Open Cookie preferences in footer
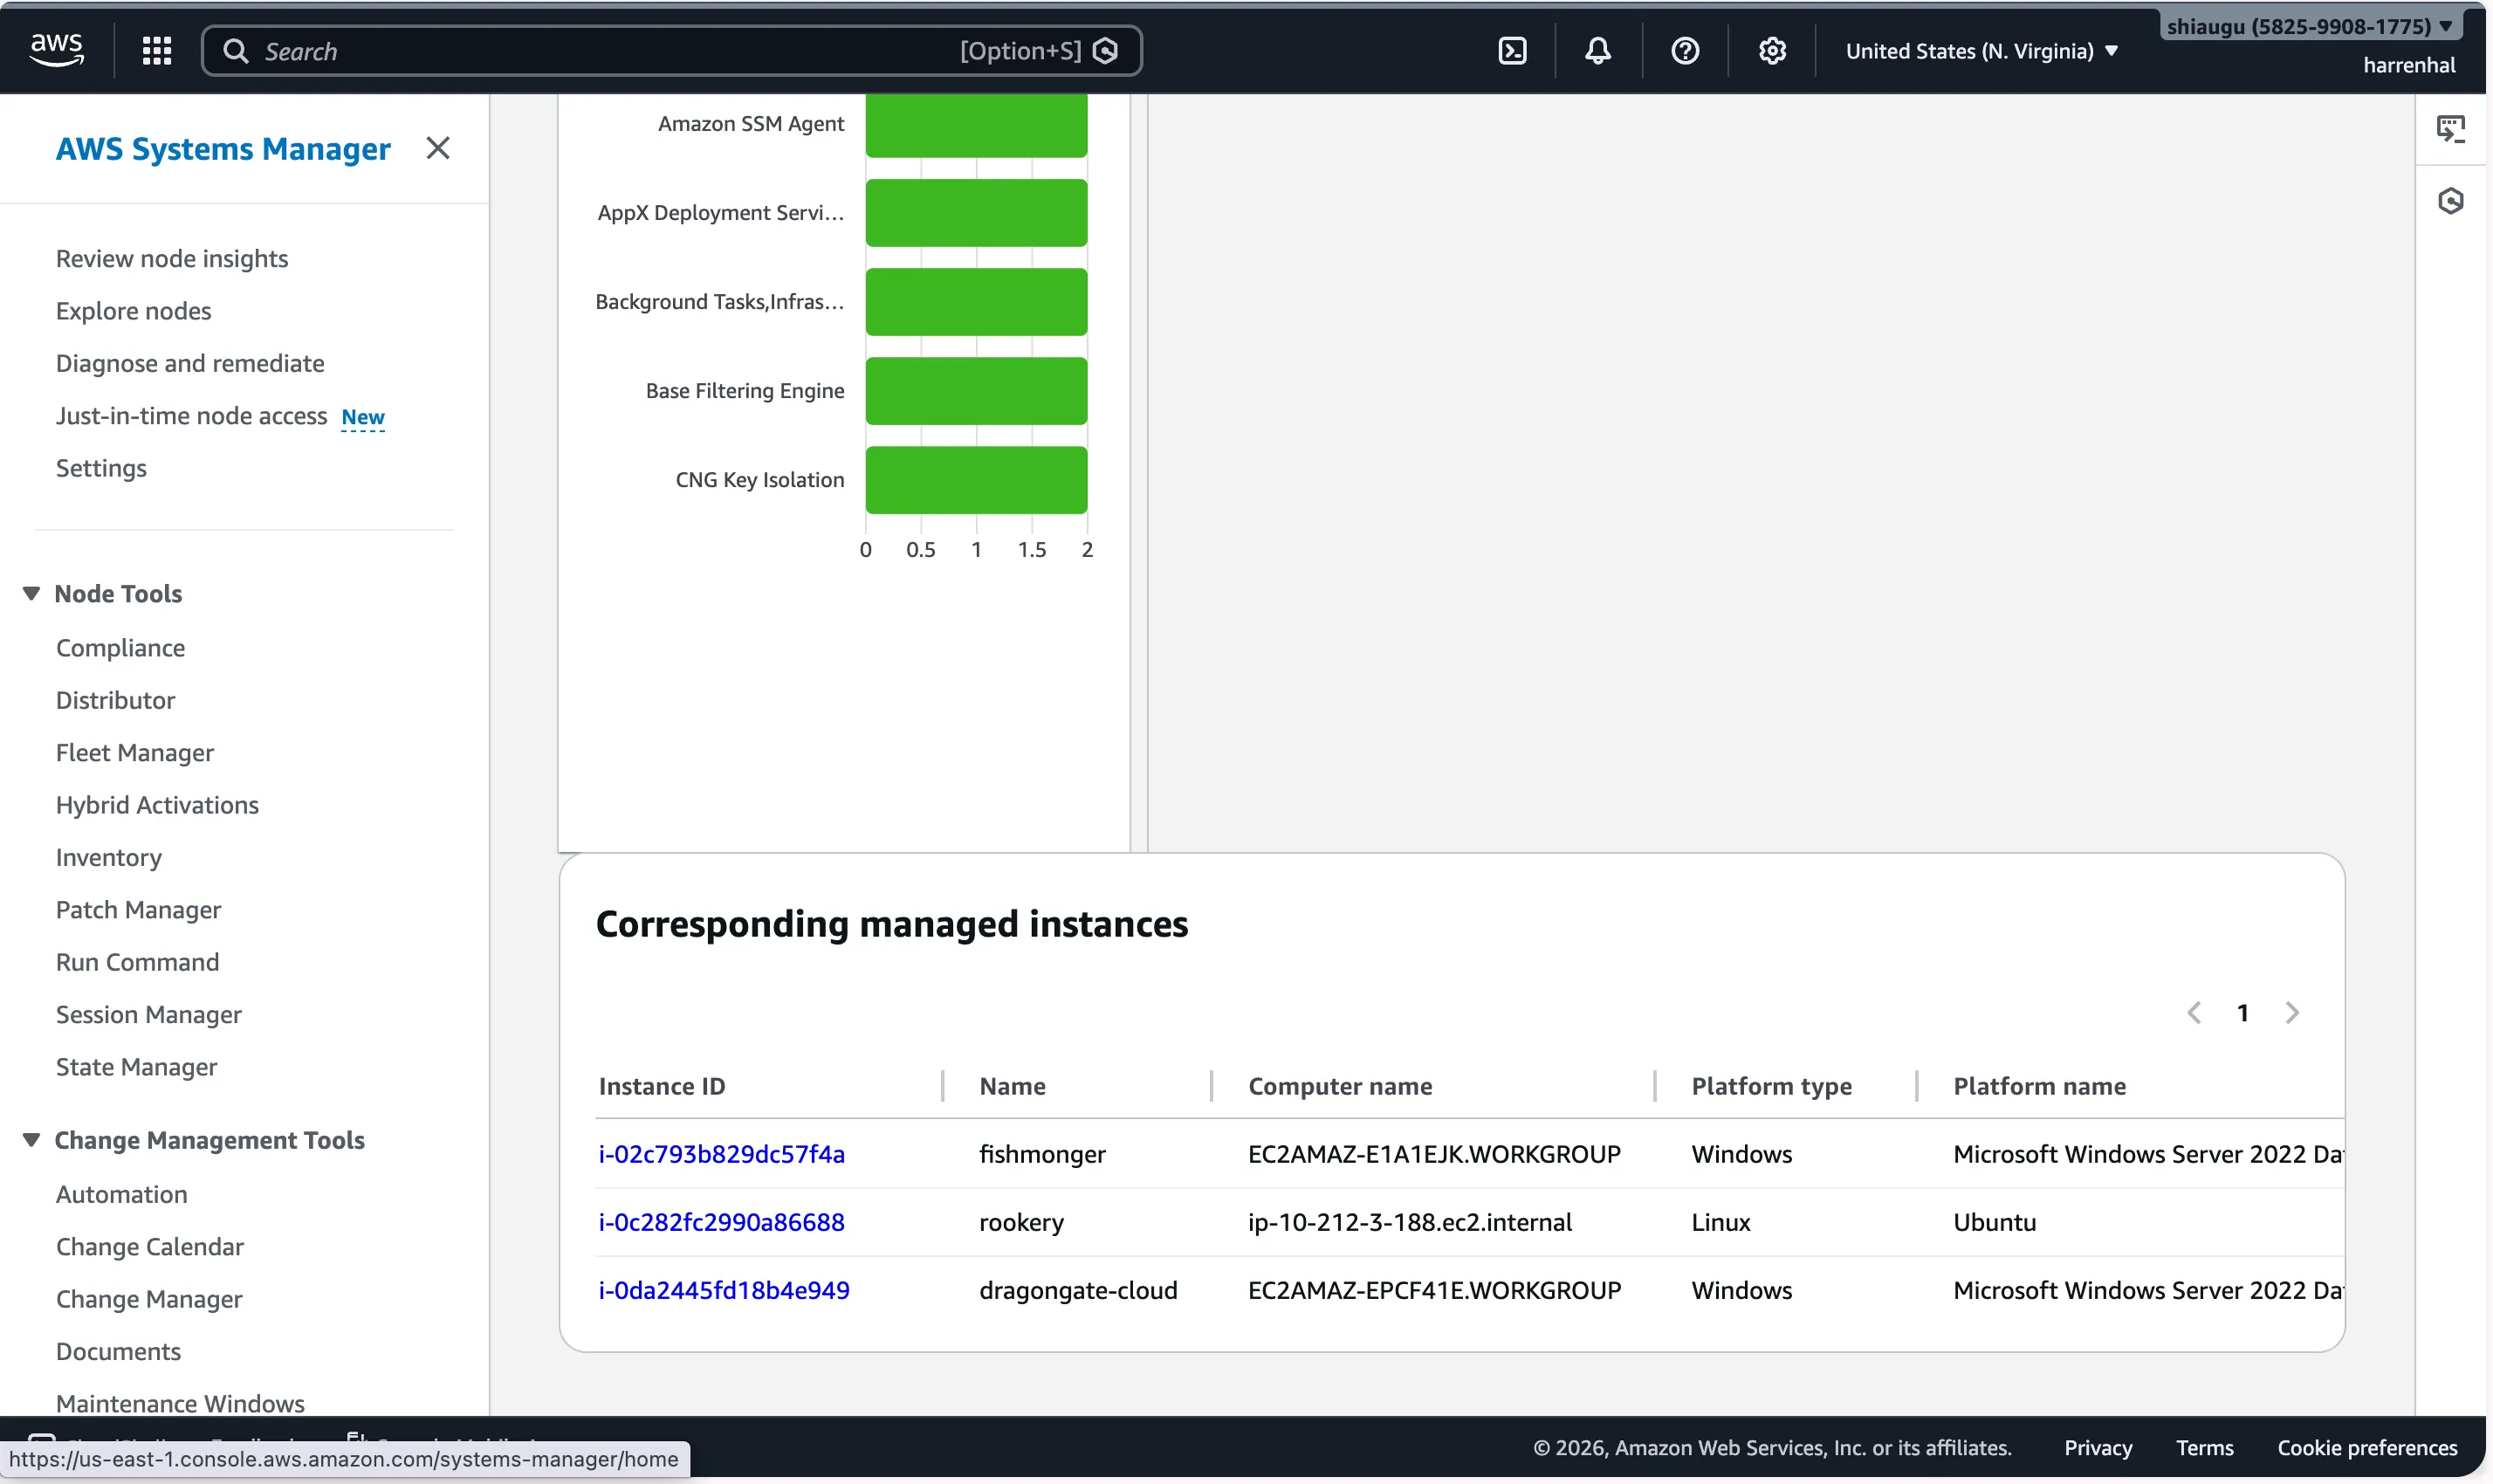The image size is (2493, 1484). [x=2367, y=1447]
